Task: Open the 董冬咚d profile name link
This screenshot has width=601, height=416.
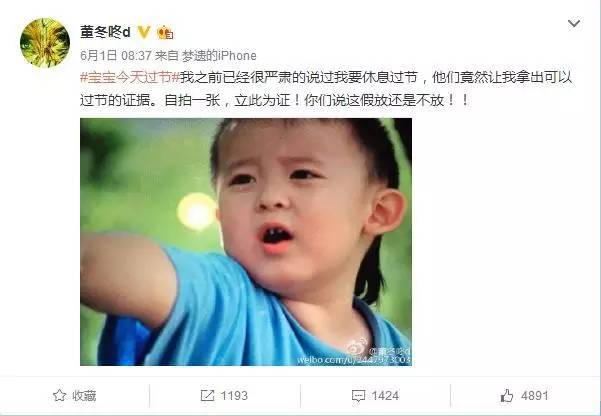Action: click(105, 32)
